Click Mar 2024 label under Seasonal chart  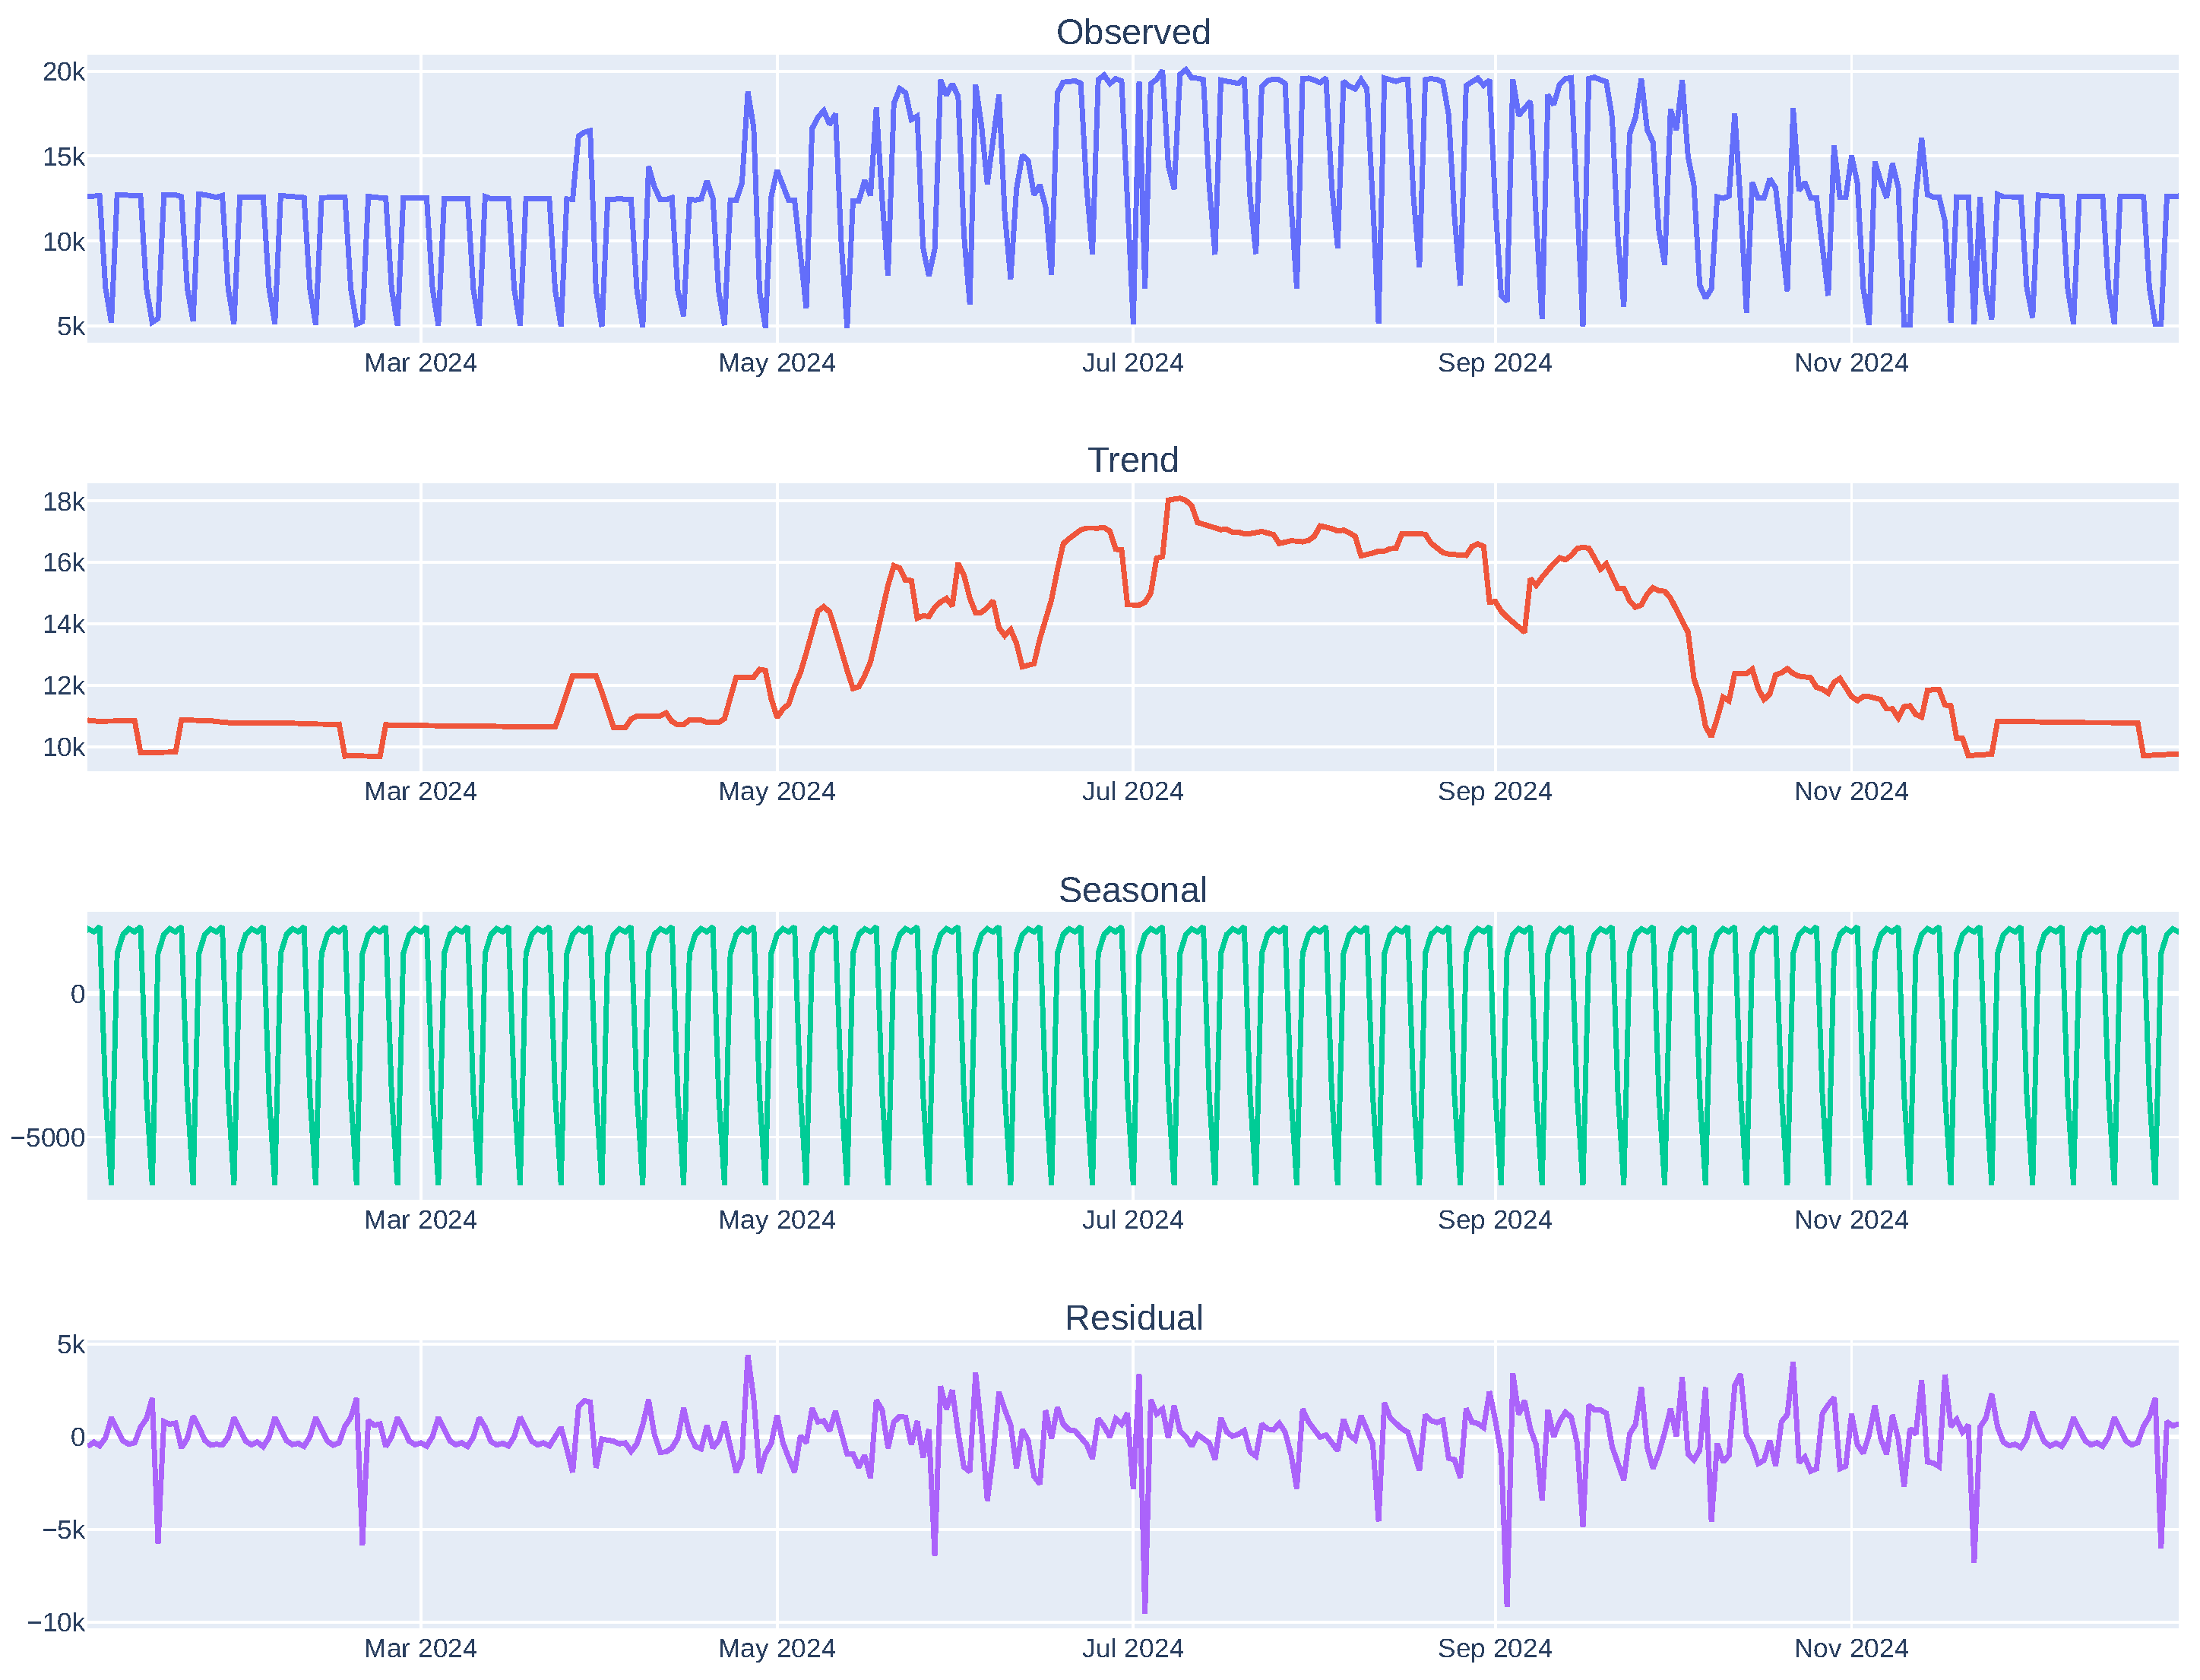420,1220
